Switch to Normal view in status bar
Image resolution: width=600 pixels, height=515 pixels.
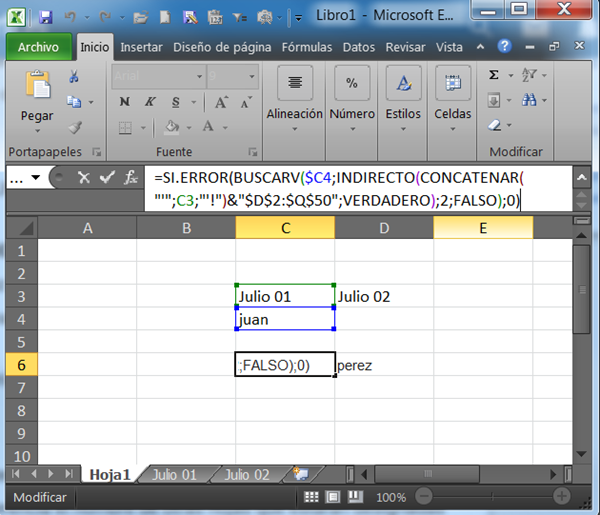point(311,497)
